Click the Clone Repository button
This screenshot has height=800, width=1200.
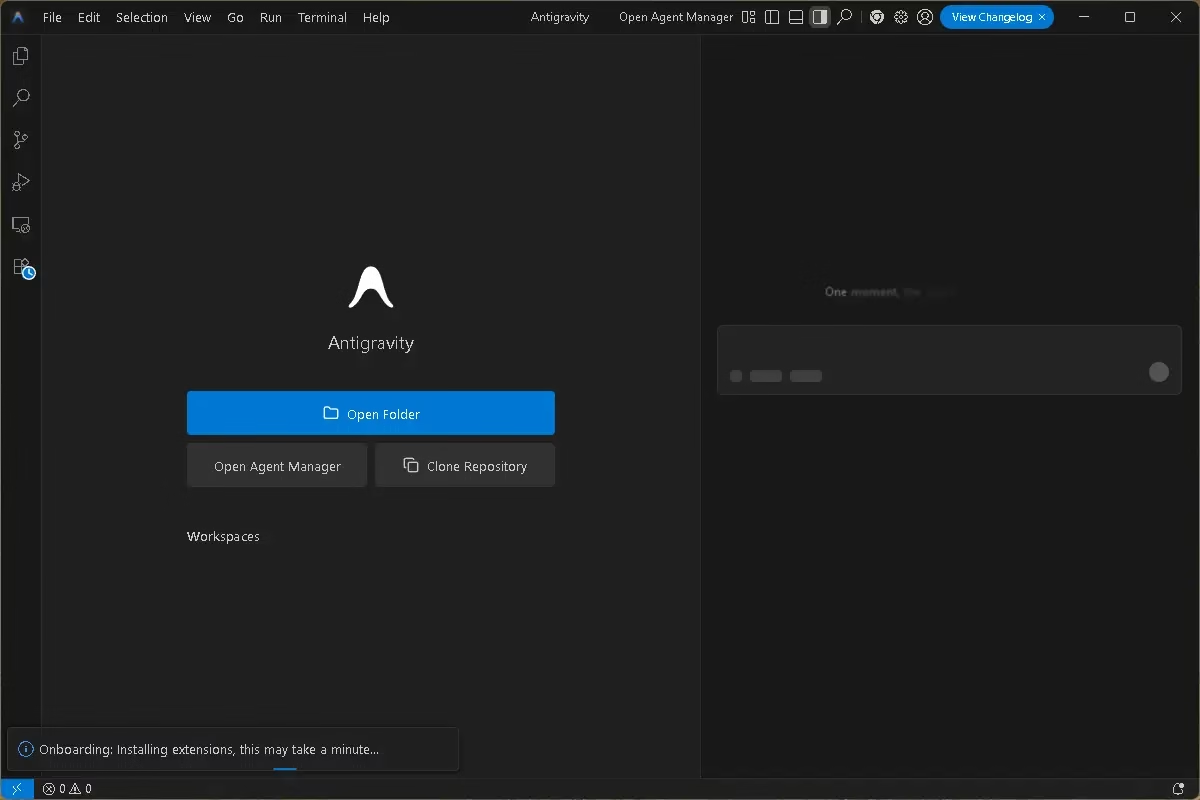click(x=464, y=466)
